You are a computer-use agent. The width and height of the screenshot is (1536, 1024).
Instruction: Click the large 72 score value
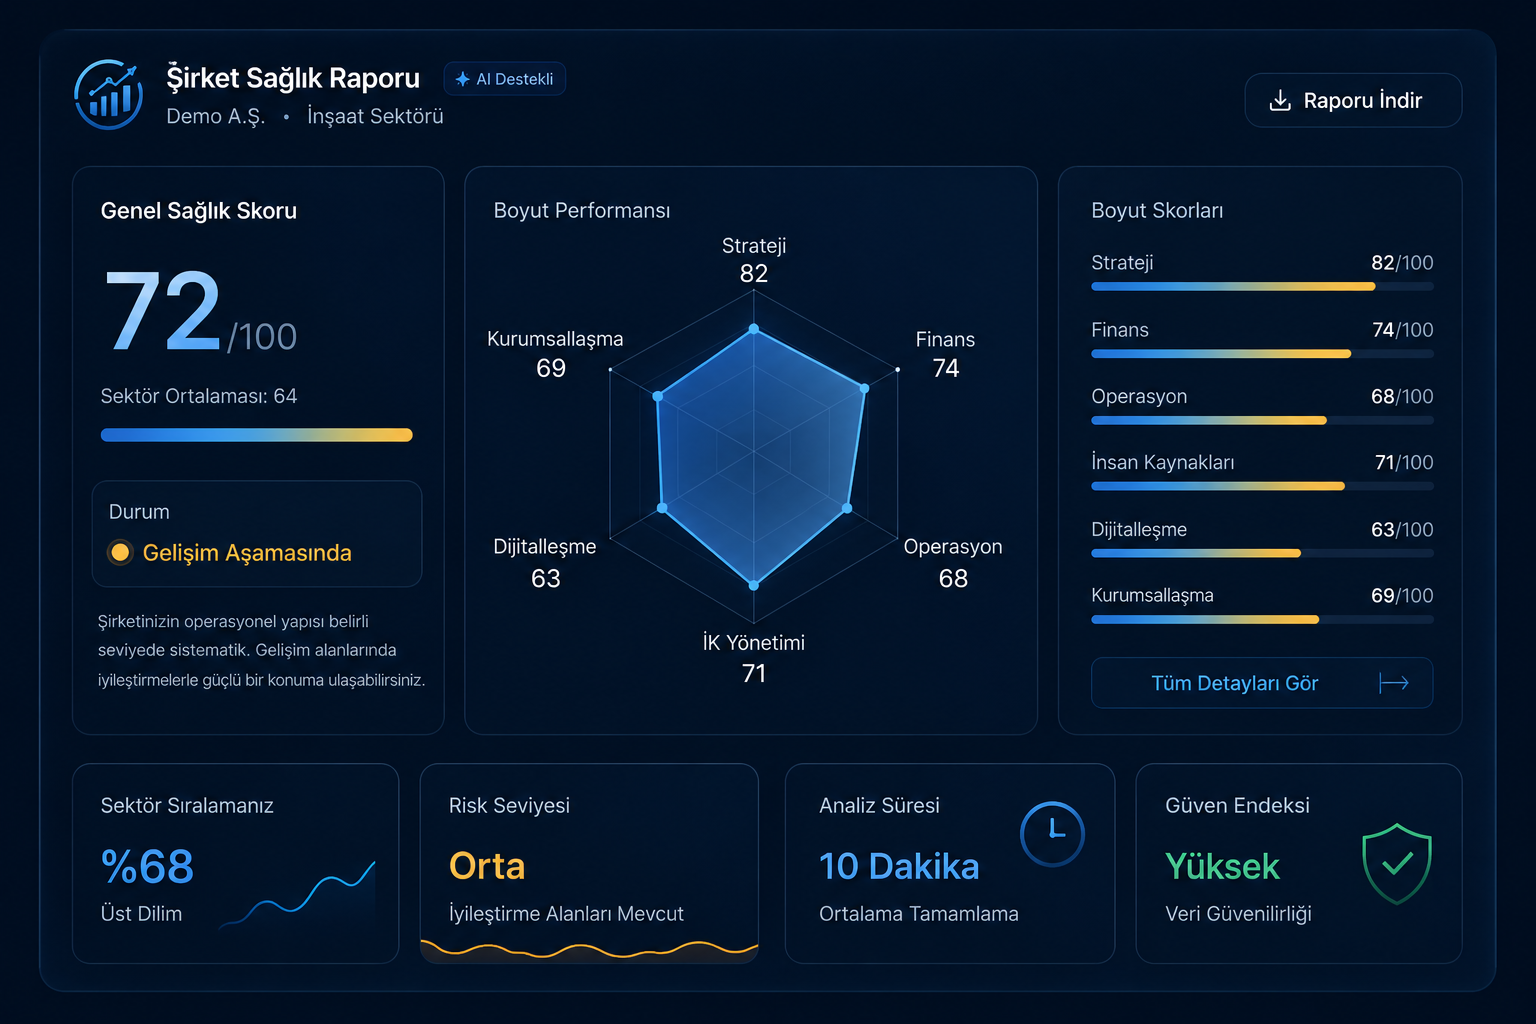pos(163,311)
